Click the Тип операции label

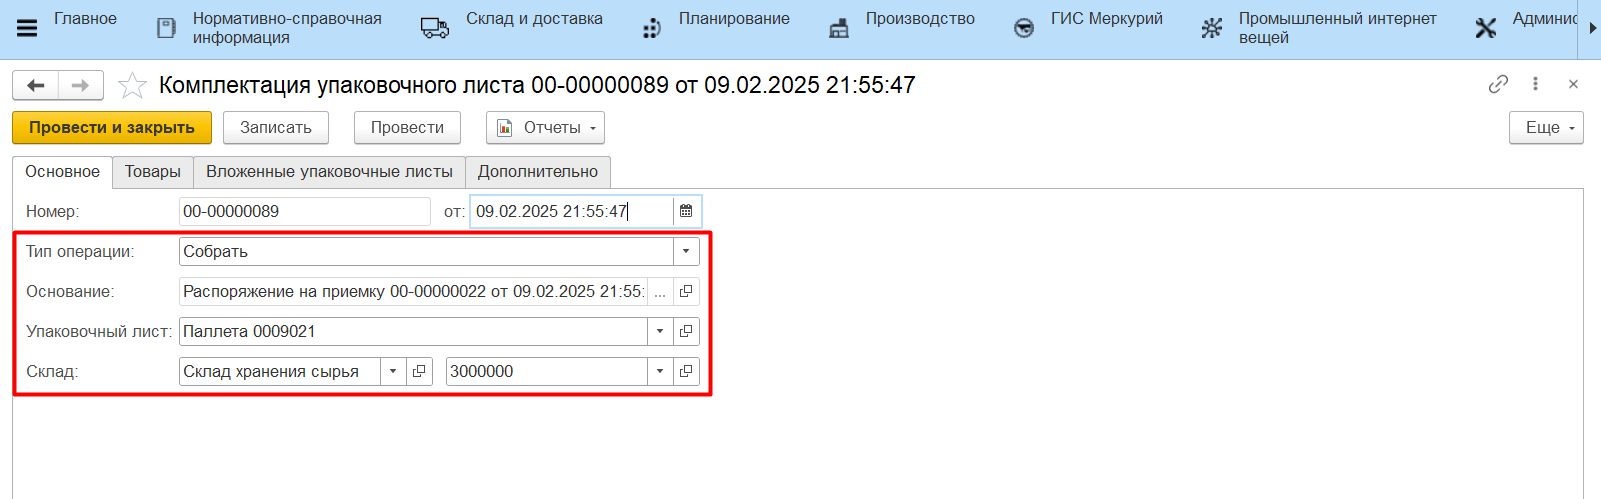(x=80, y=252)
